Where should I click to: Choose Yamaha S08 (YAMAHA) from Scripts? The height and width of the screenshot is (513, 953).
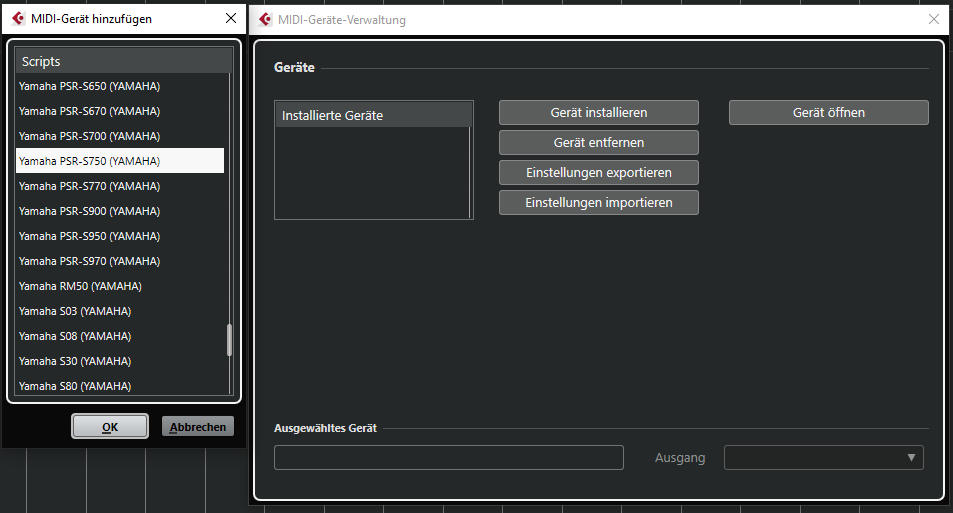(120, 336)
